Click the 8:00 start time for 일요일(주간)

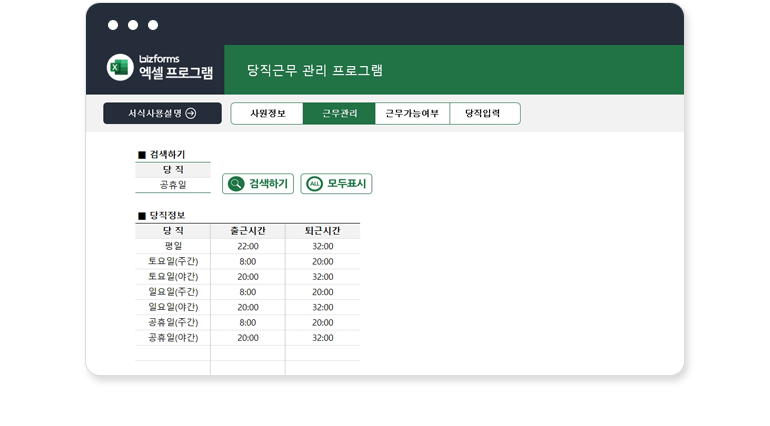[248, 292]
